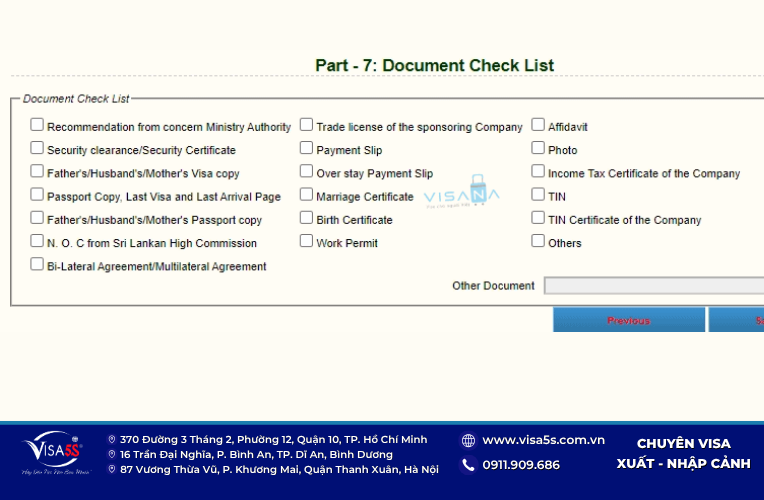Select the 370 Đường 3 Tháng 2 address
Screen dimensions: 764x500
[273, 440]
